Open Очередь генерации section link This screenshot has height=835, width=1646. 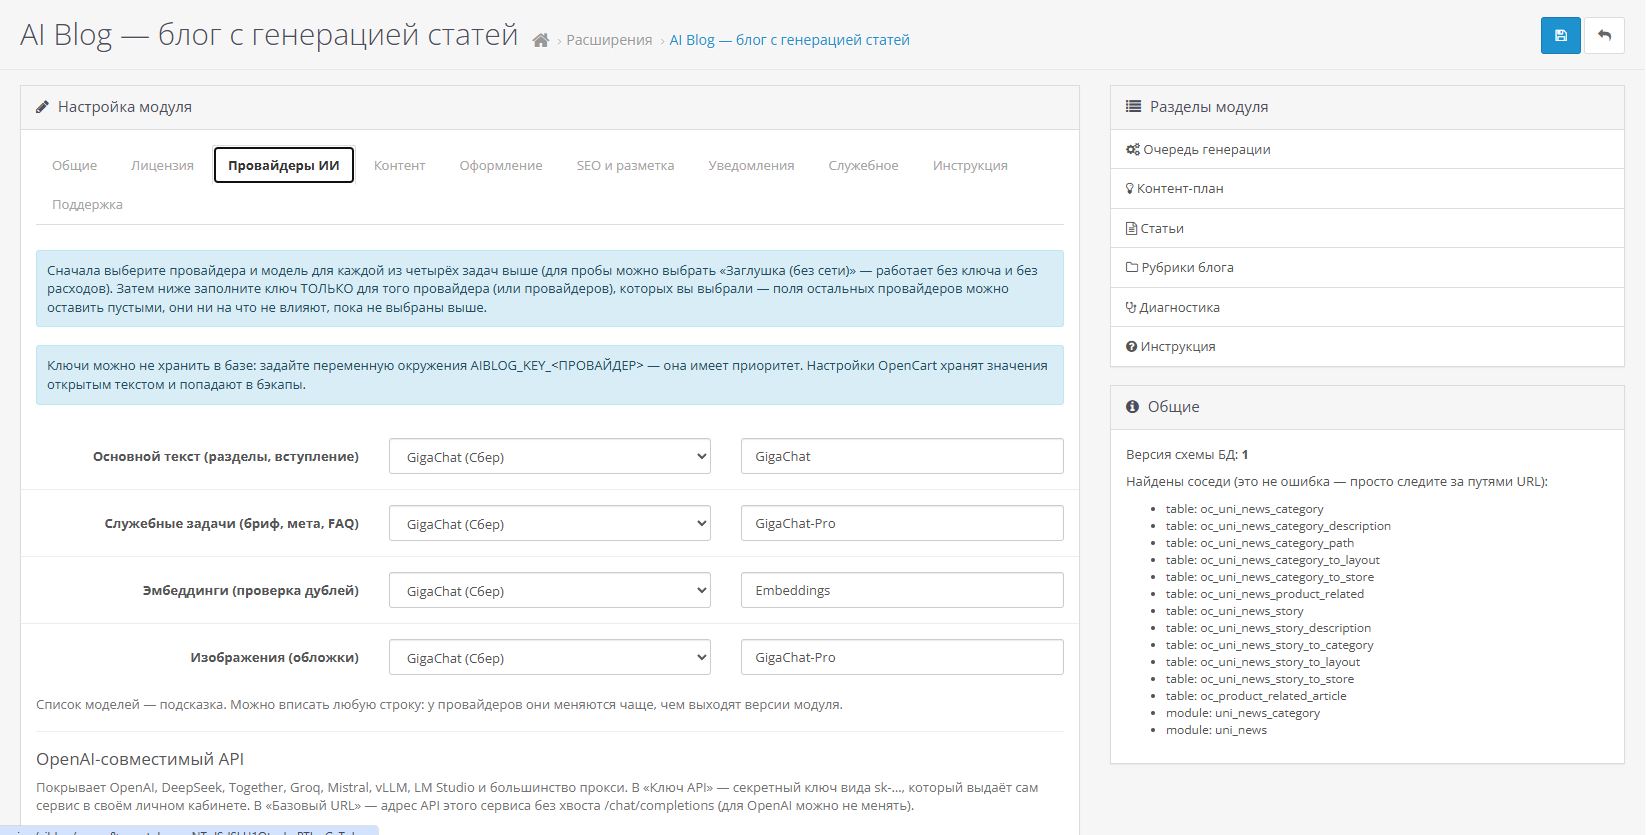tap(1367, 149)
